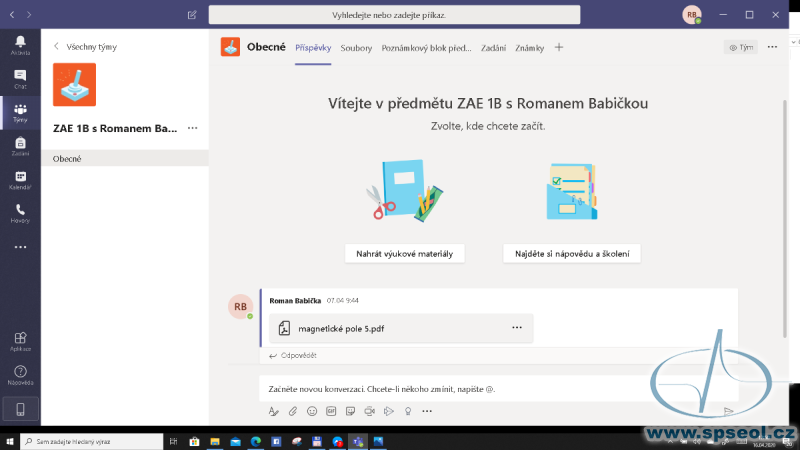Click the search command box
Screen dimensions: 800x450
point(394,15)
